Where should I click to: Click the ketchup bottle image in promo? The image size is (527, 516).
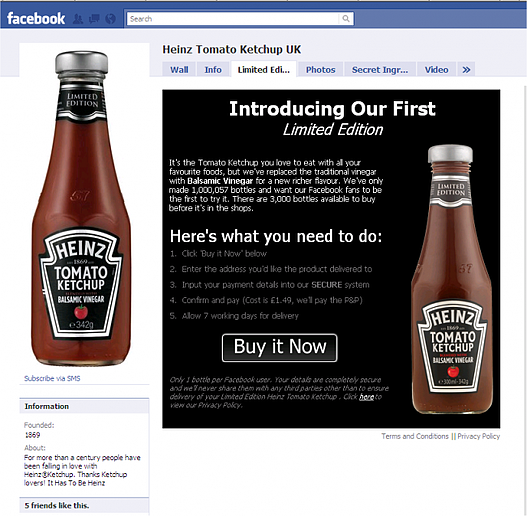(x=452, y=279)
